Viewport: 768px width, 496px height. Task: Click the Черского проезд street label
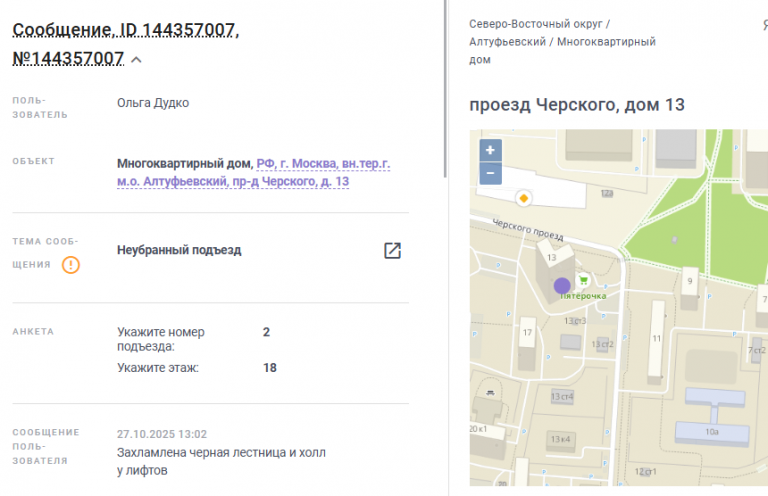(528, 229)
